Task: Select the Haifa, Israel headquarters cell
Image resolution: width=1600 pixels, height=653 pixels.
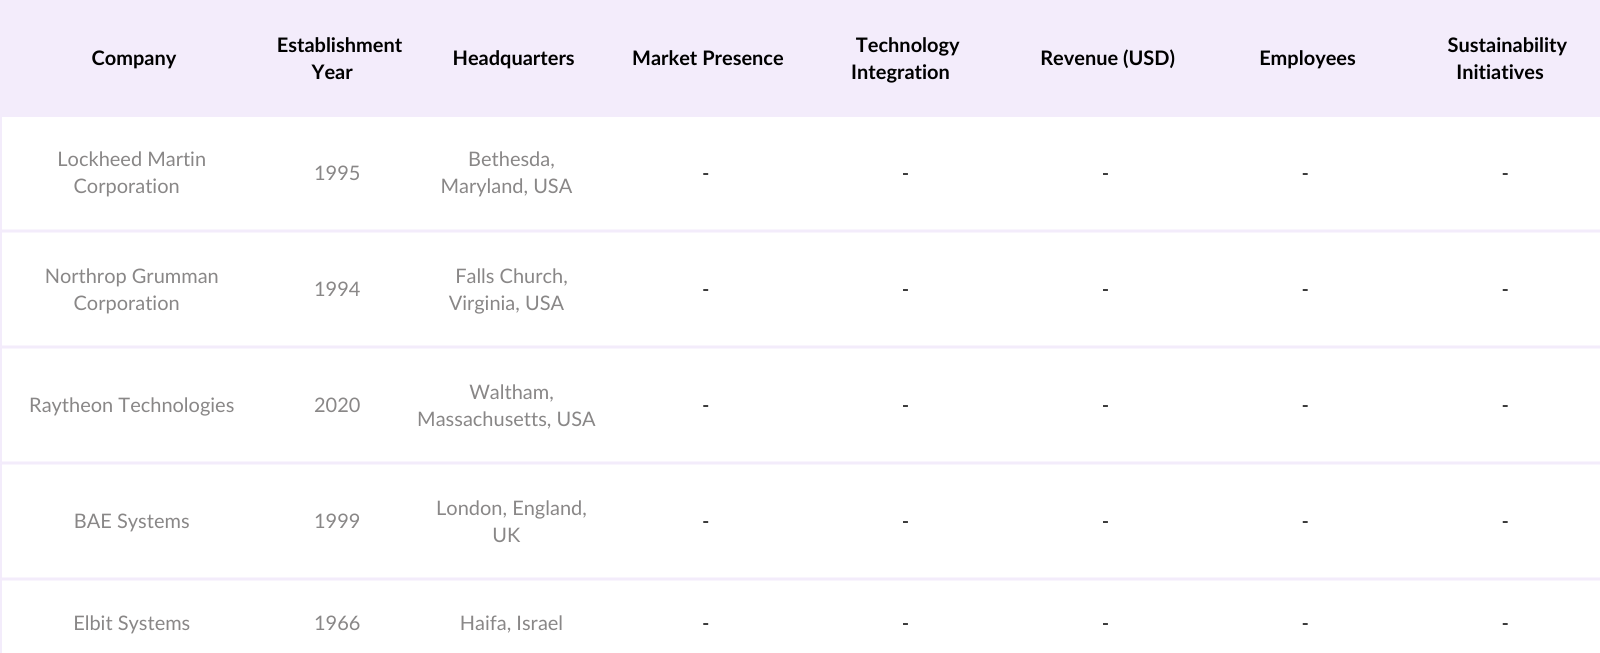Action: (x=511, y=623)
